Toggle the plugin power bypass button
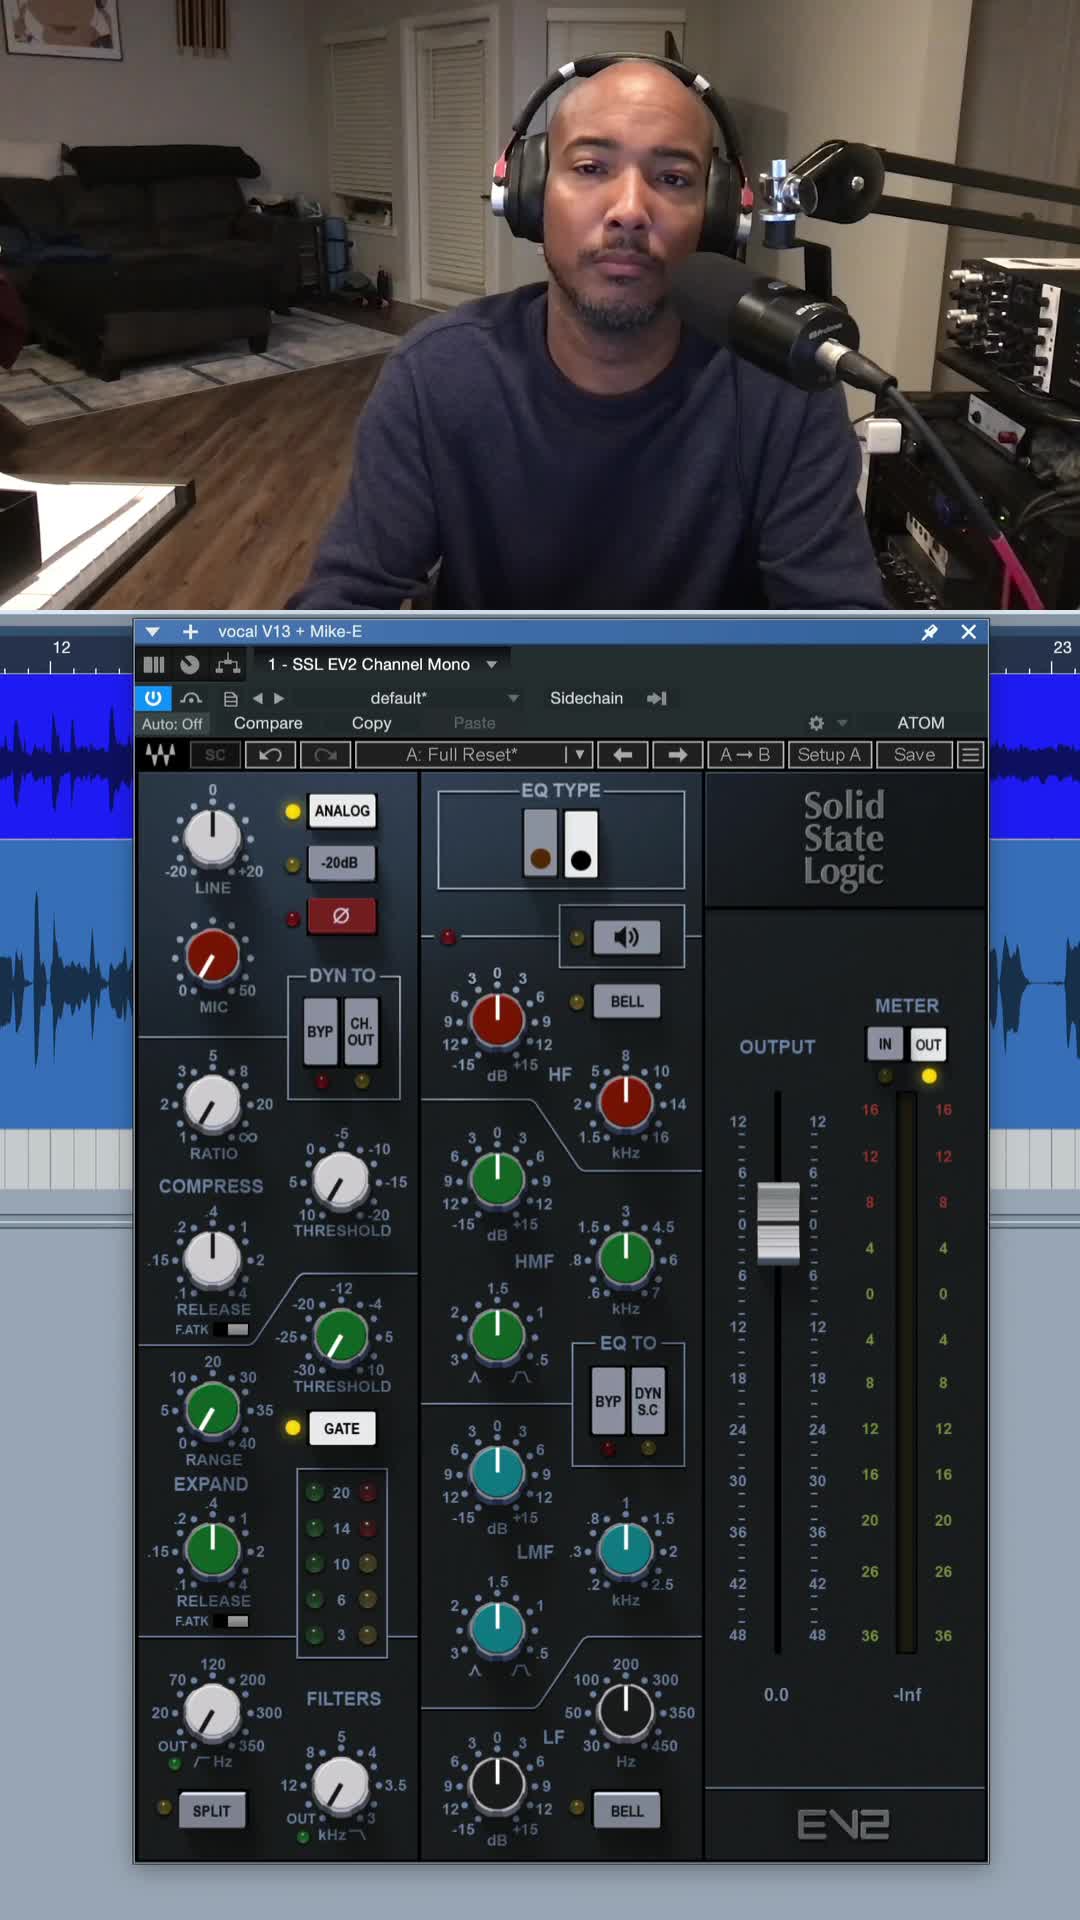The image size is (1080, 1920). coord(153,698)
